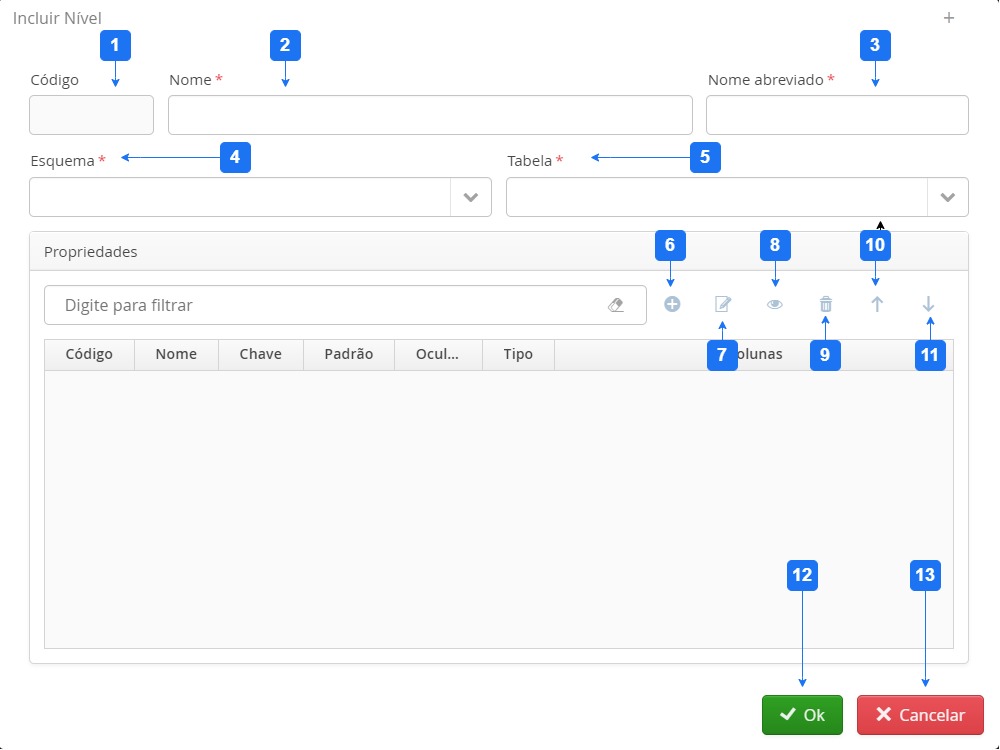The height and width of the screenshot is (750, 1000).
Task: Click the delete property trash icon
Action: tap(826, 305)
